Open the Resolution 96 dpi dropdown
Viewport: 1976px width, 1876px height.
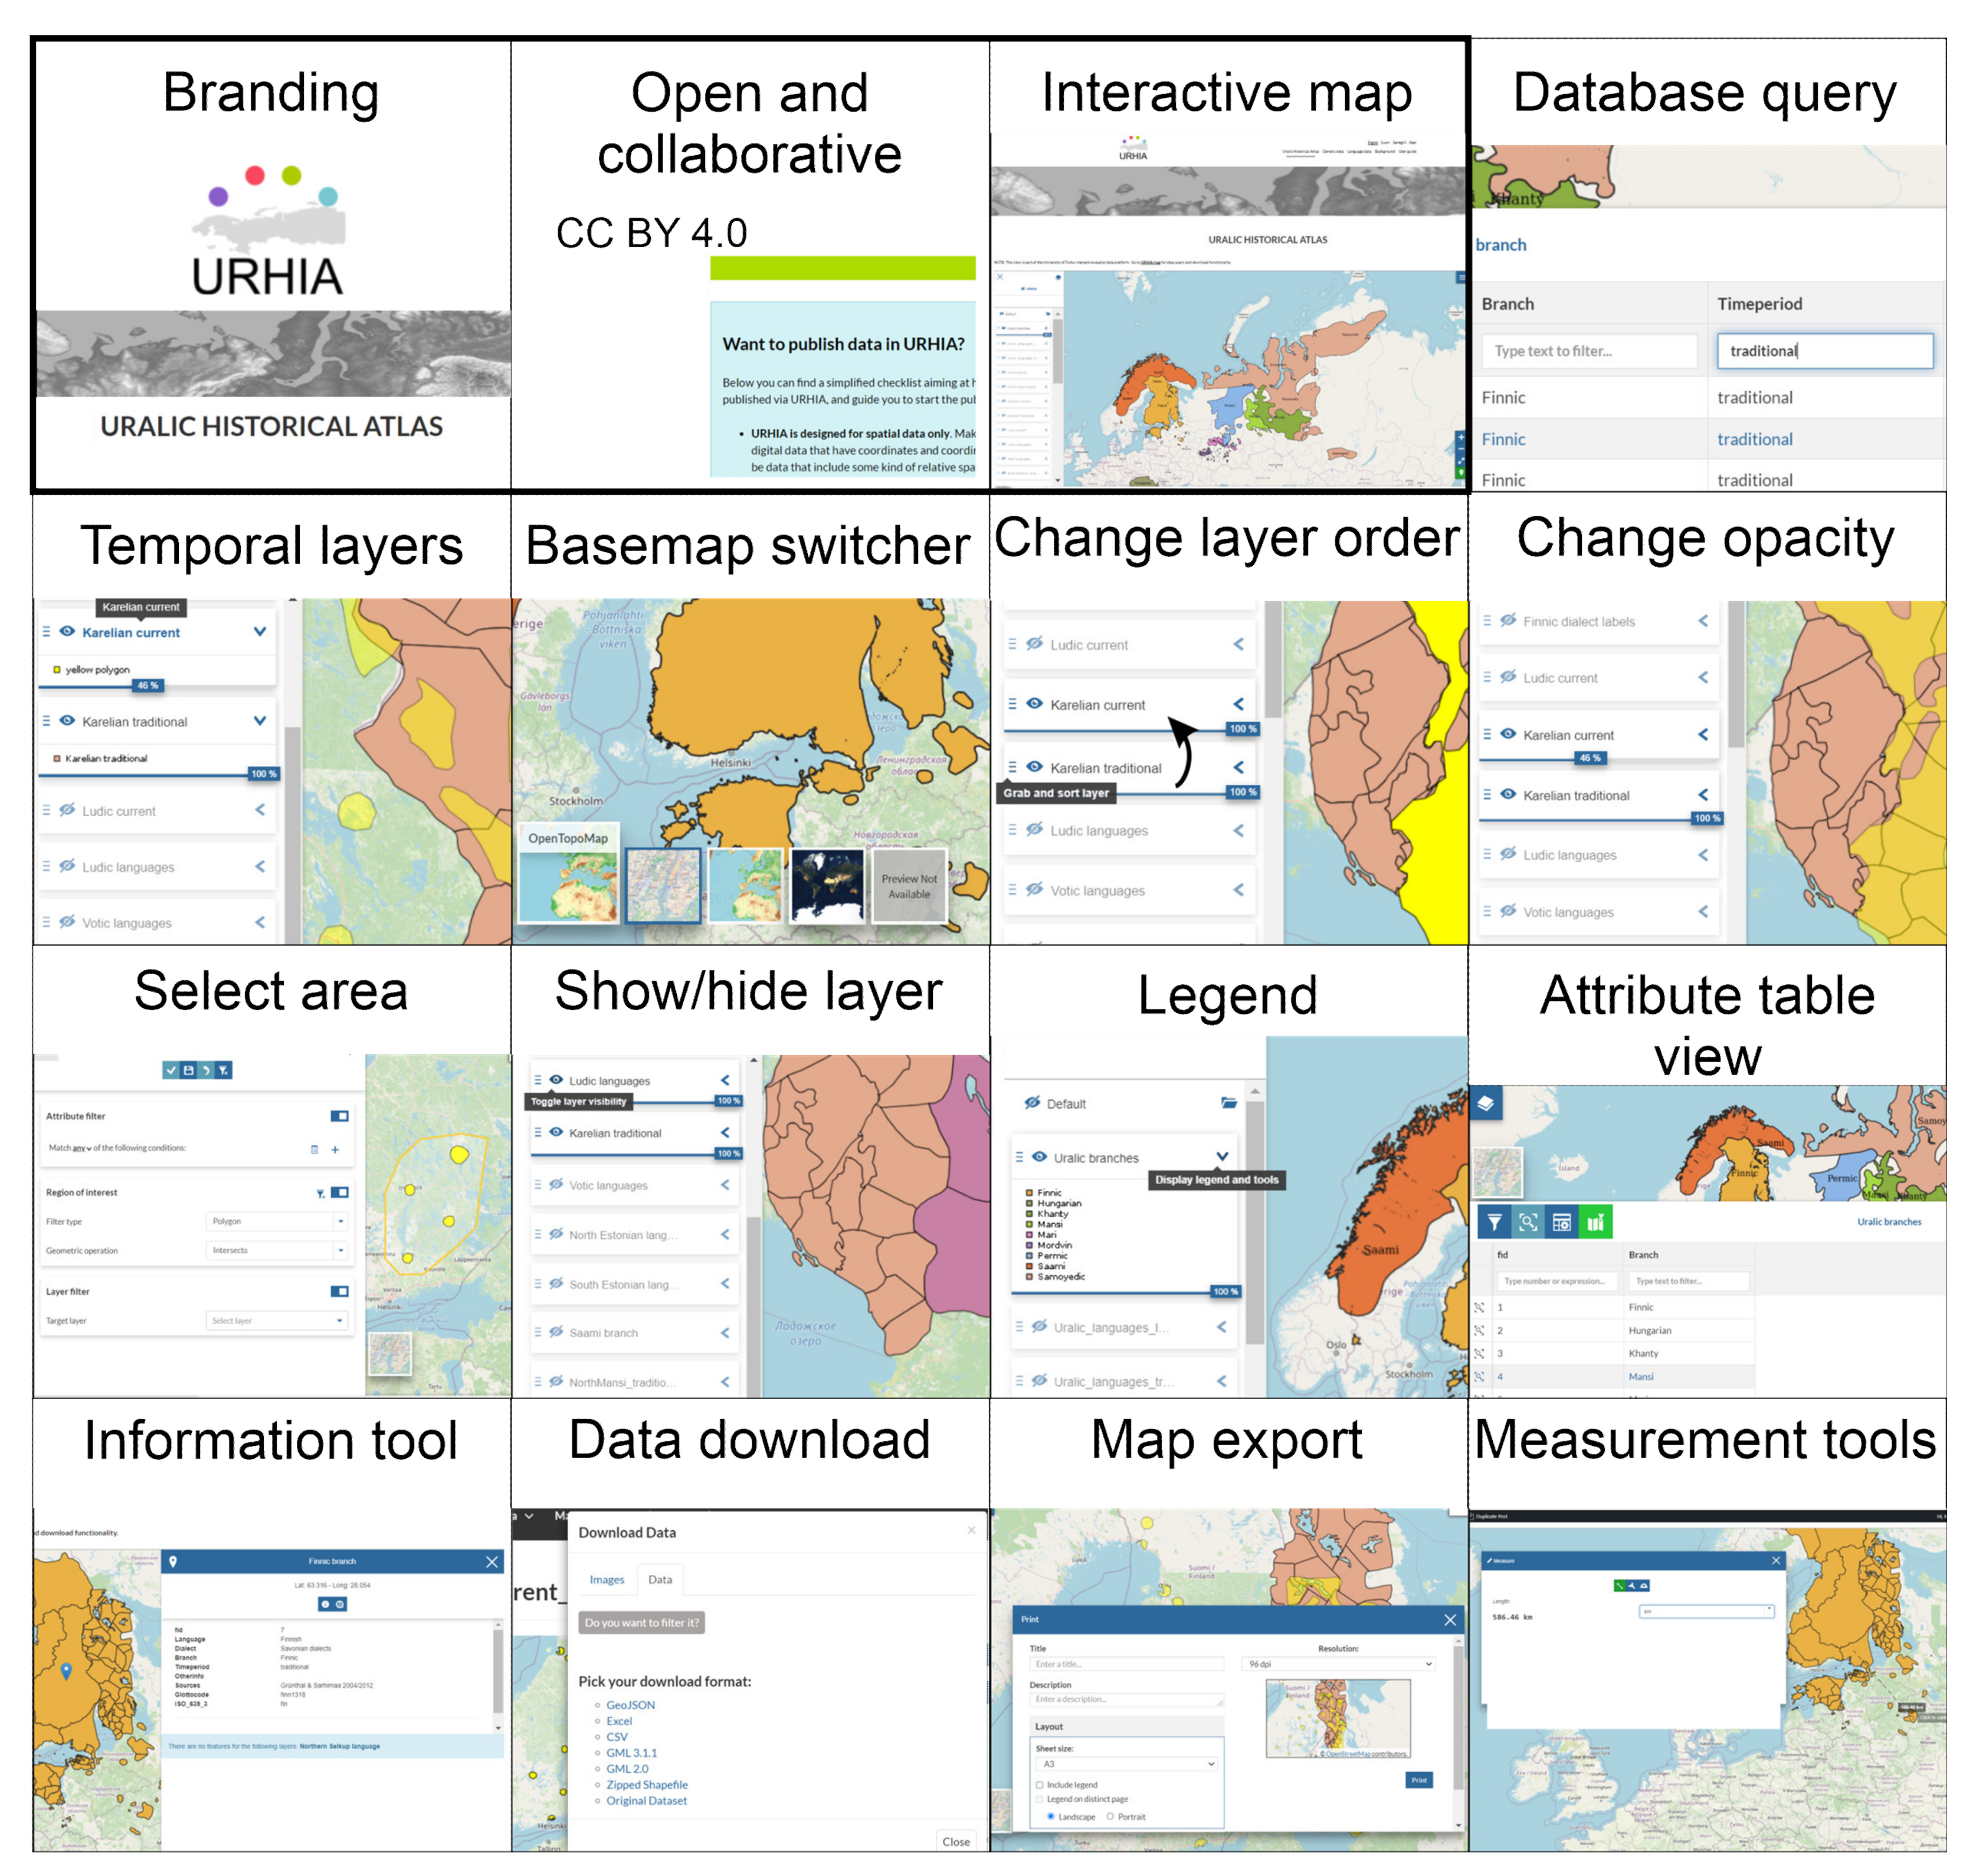click(1338, 1664)
